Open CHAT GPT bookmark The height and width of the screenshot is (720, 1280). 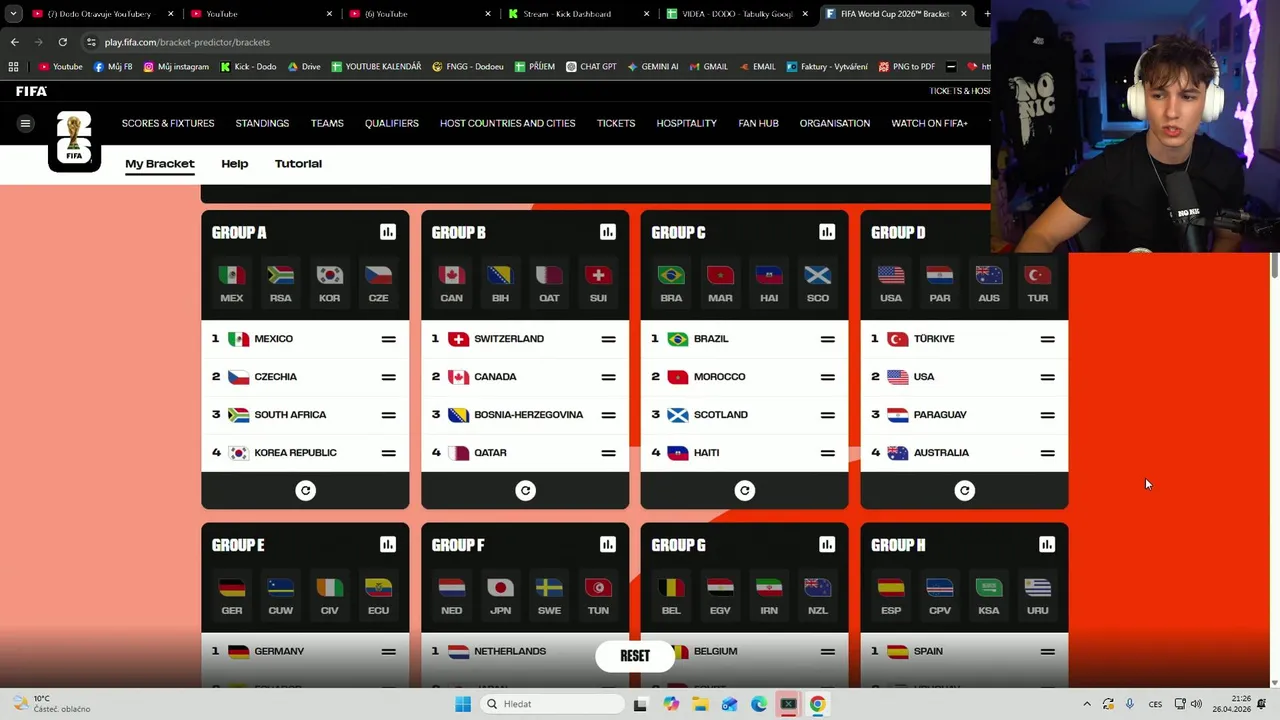[591, 67]
